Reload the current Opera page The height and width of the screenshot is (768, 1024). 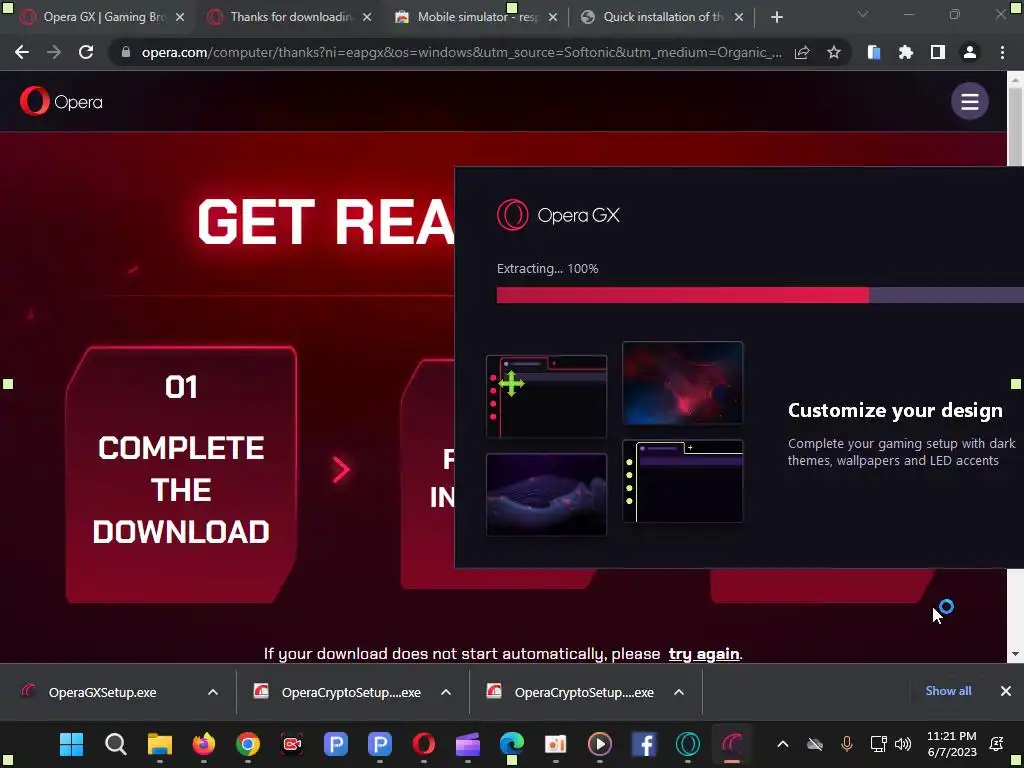click(x=86, y=52)
